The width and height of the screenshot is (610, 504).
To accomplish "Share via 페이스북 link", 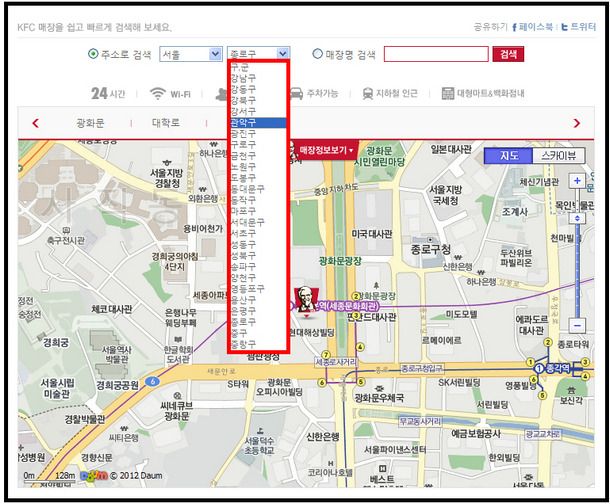I will 532,27.
